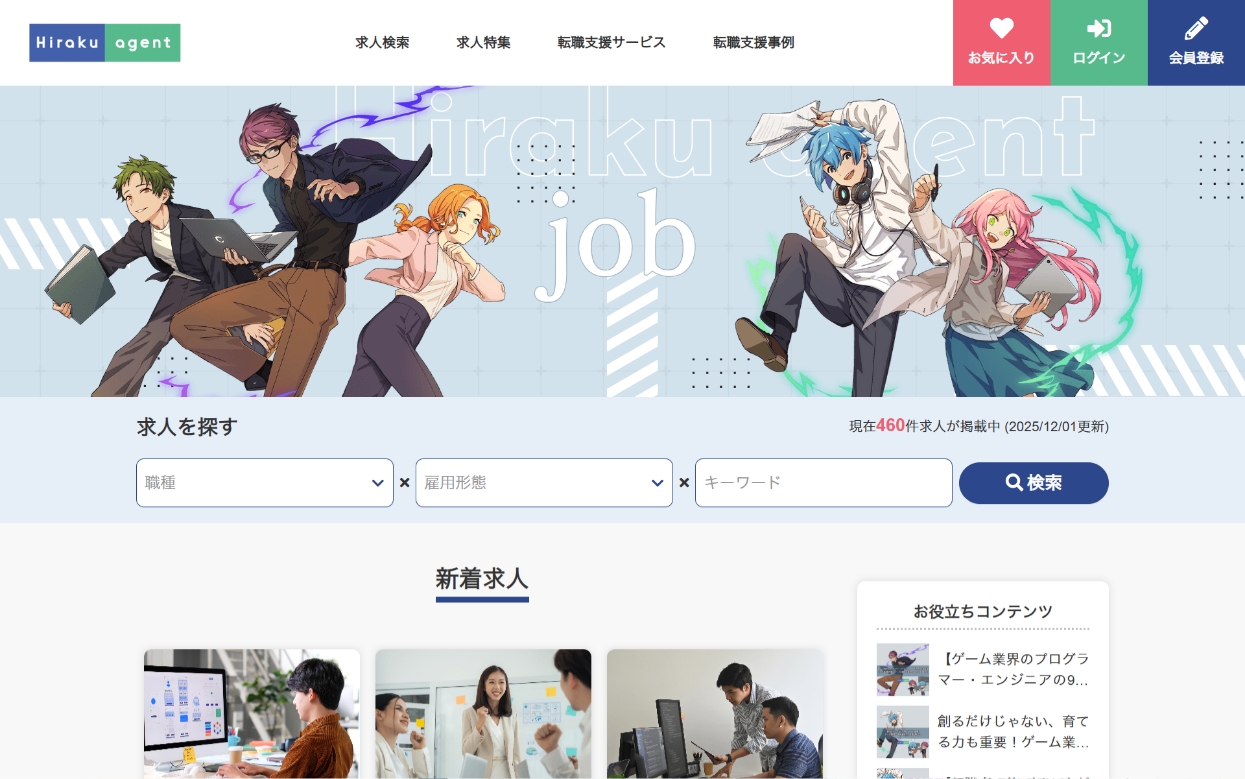Focus the キーワード input field
The height and width of the screenshot is (779, 1245).
pos(823,483)
